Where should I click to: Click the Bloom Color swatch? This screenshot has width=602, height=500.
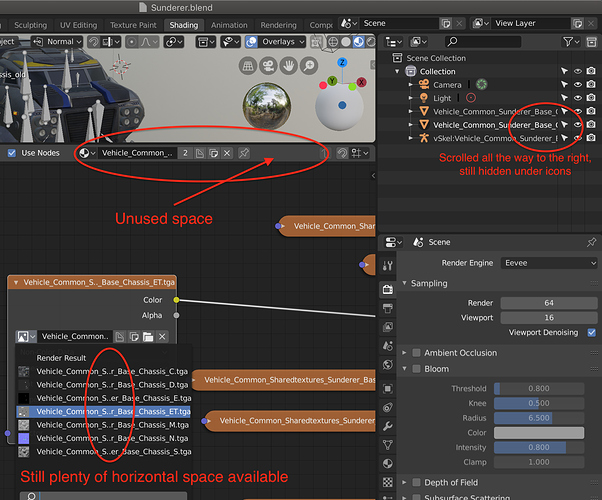[x=539, y=433]
